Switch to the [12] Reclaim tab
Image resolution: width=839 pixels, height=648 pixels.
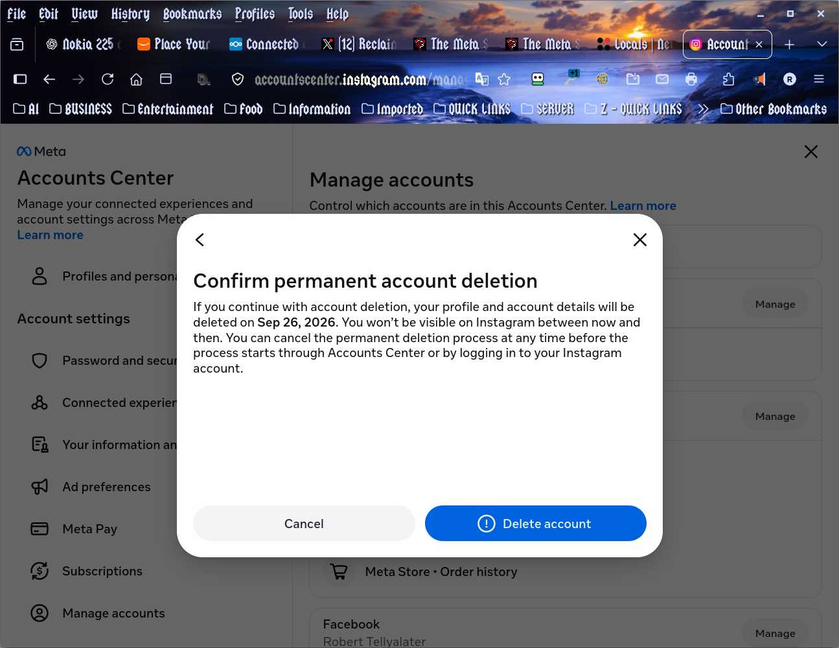pos(359,44)
